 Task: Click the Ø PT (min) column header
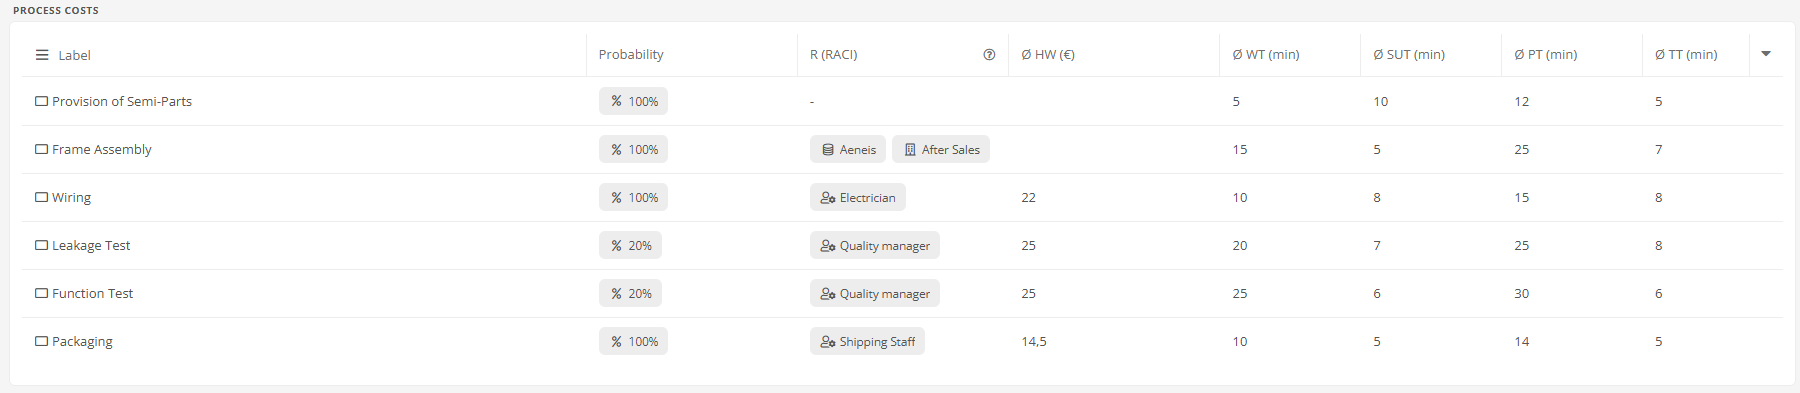pyautogui.click(x=1546, y=55)
